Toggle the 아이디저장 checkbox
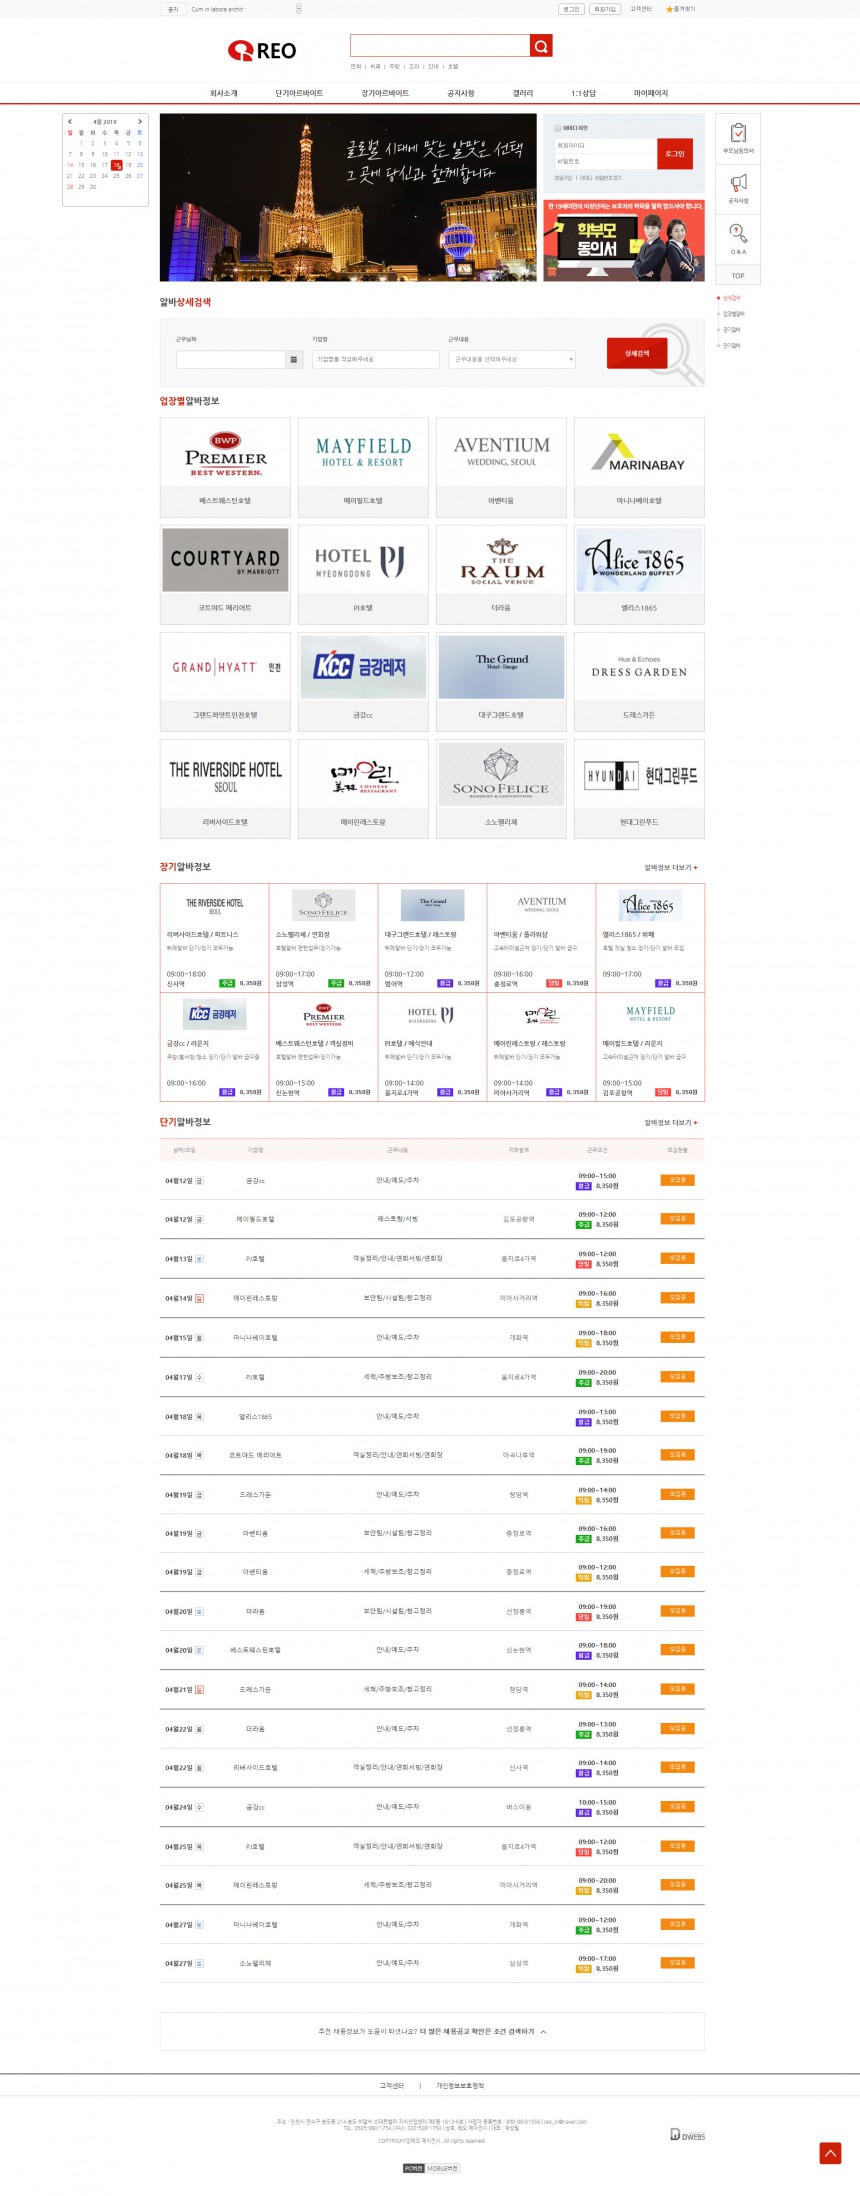The height and width of the screenshot is (2196, 860). [x=558, y=128]
